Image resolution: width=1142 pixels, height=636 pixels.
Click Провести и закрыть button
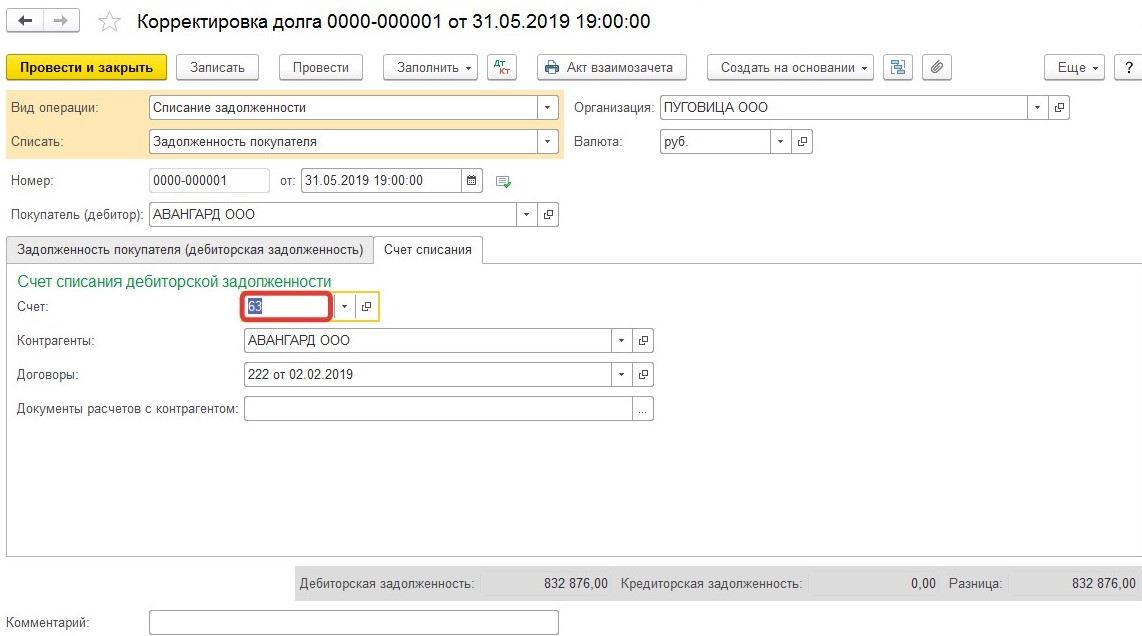tap(86, 67)
